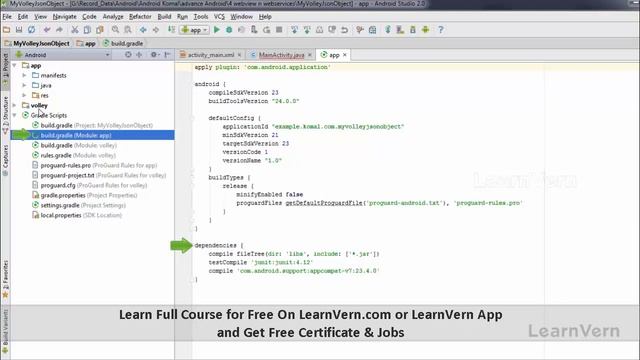
Task: Run the app with green play icon
Action: pos(217,30)
